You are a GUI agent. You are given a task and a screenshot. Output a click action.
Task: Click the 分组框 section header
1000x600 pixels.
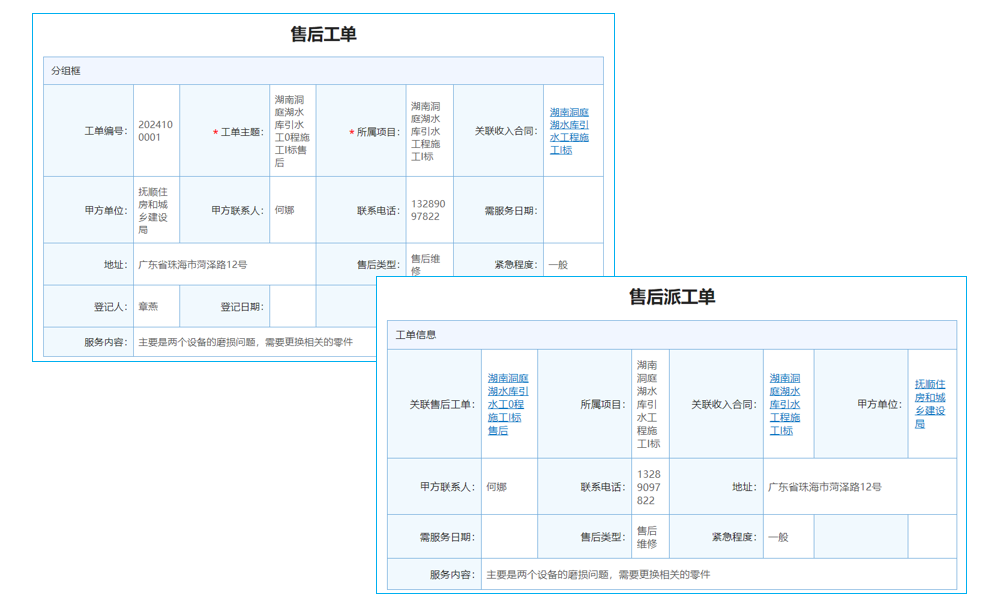[61, 70]
